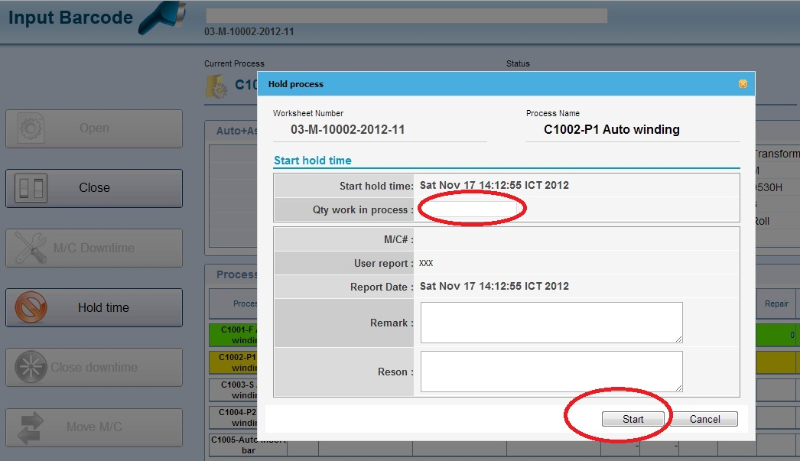Image resolution: width=800 pixels, height=461 pixels.
Task: Click the Current Process folder gear icon
Action: tap(216, 86)
